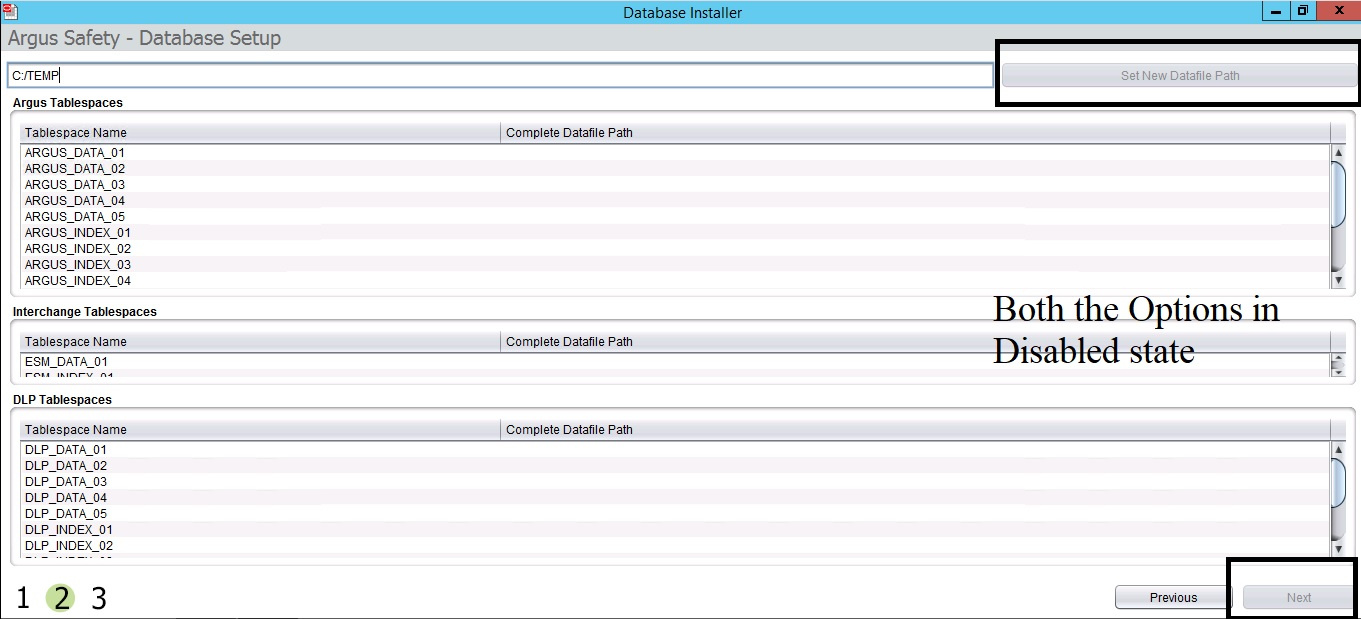Select ARGUS_INDEX_03 tablespace row
Screen dimensions: 1361x619
pos(675,264)
